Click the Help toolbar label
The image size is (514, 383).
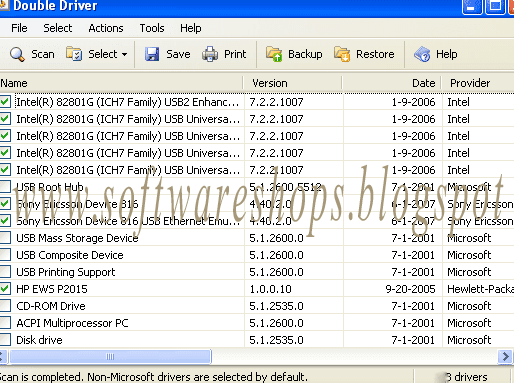[x=446, y=54]
